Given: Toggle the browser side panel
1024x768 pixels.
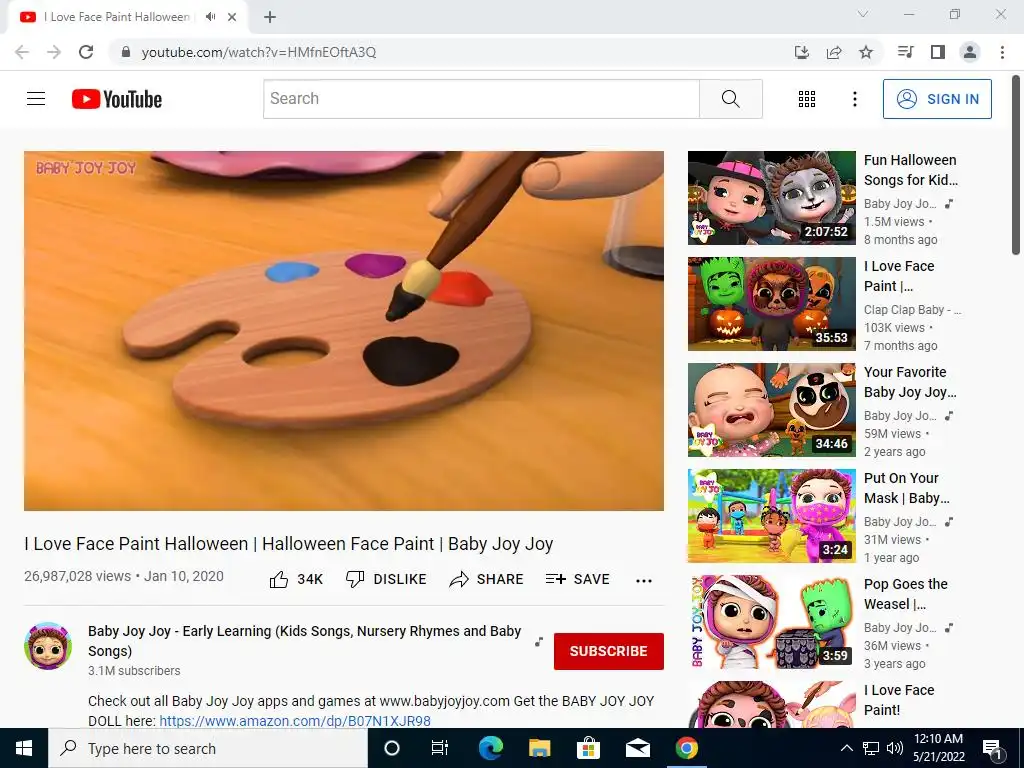Looking at the screenshot, I should 938,52.
